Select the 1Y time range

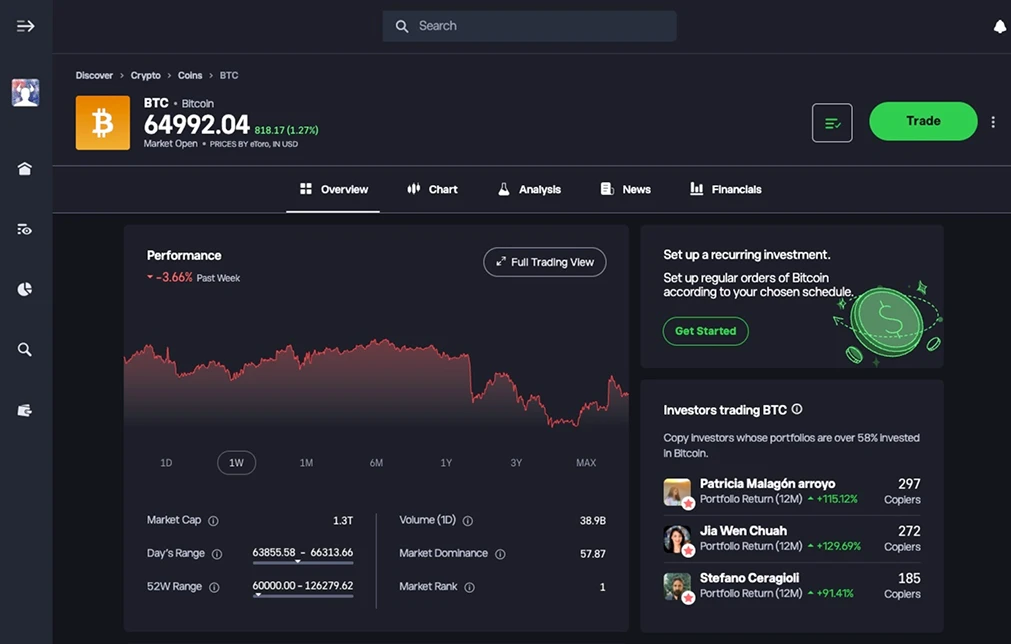(446, 462)
